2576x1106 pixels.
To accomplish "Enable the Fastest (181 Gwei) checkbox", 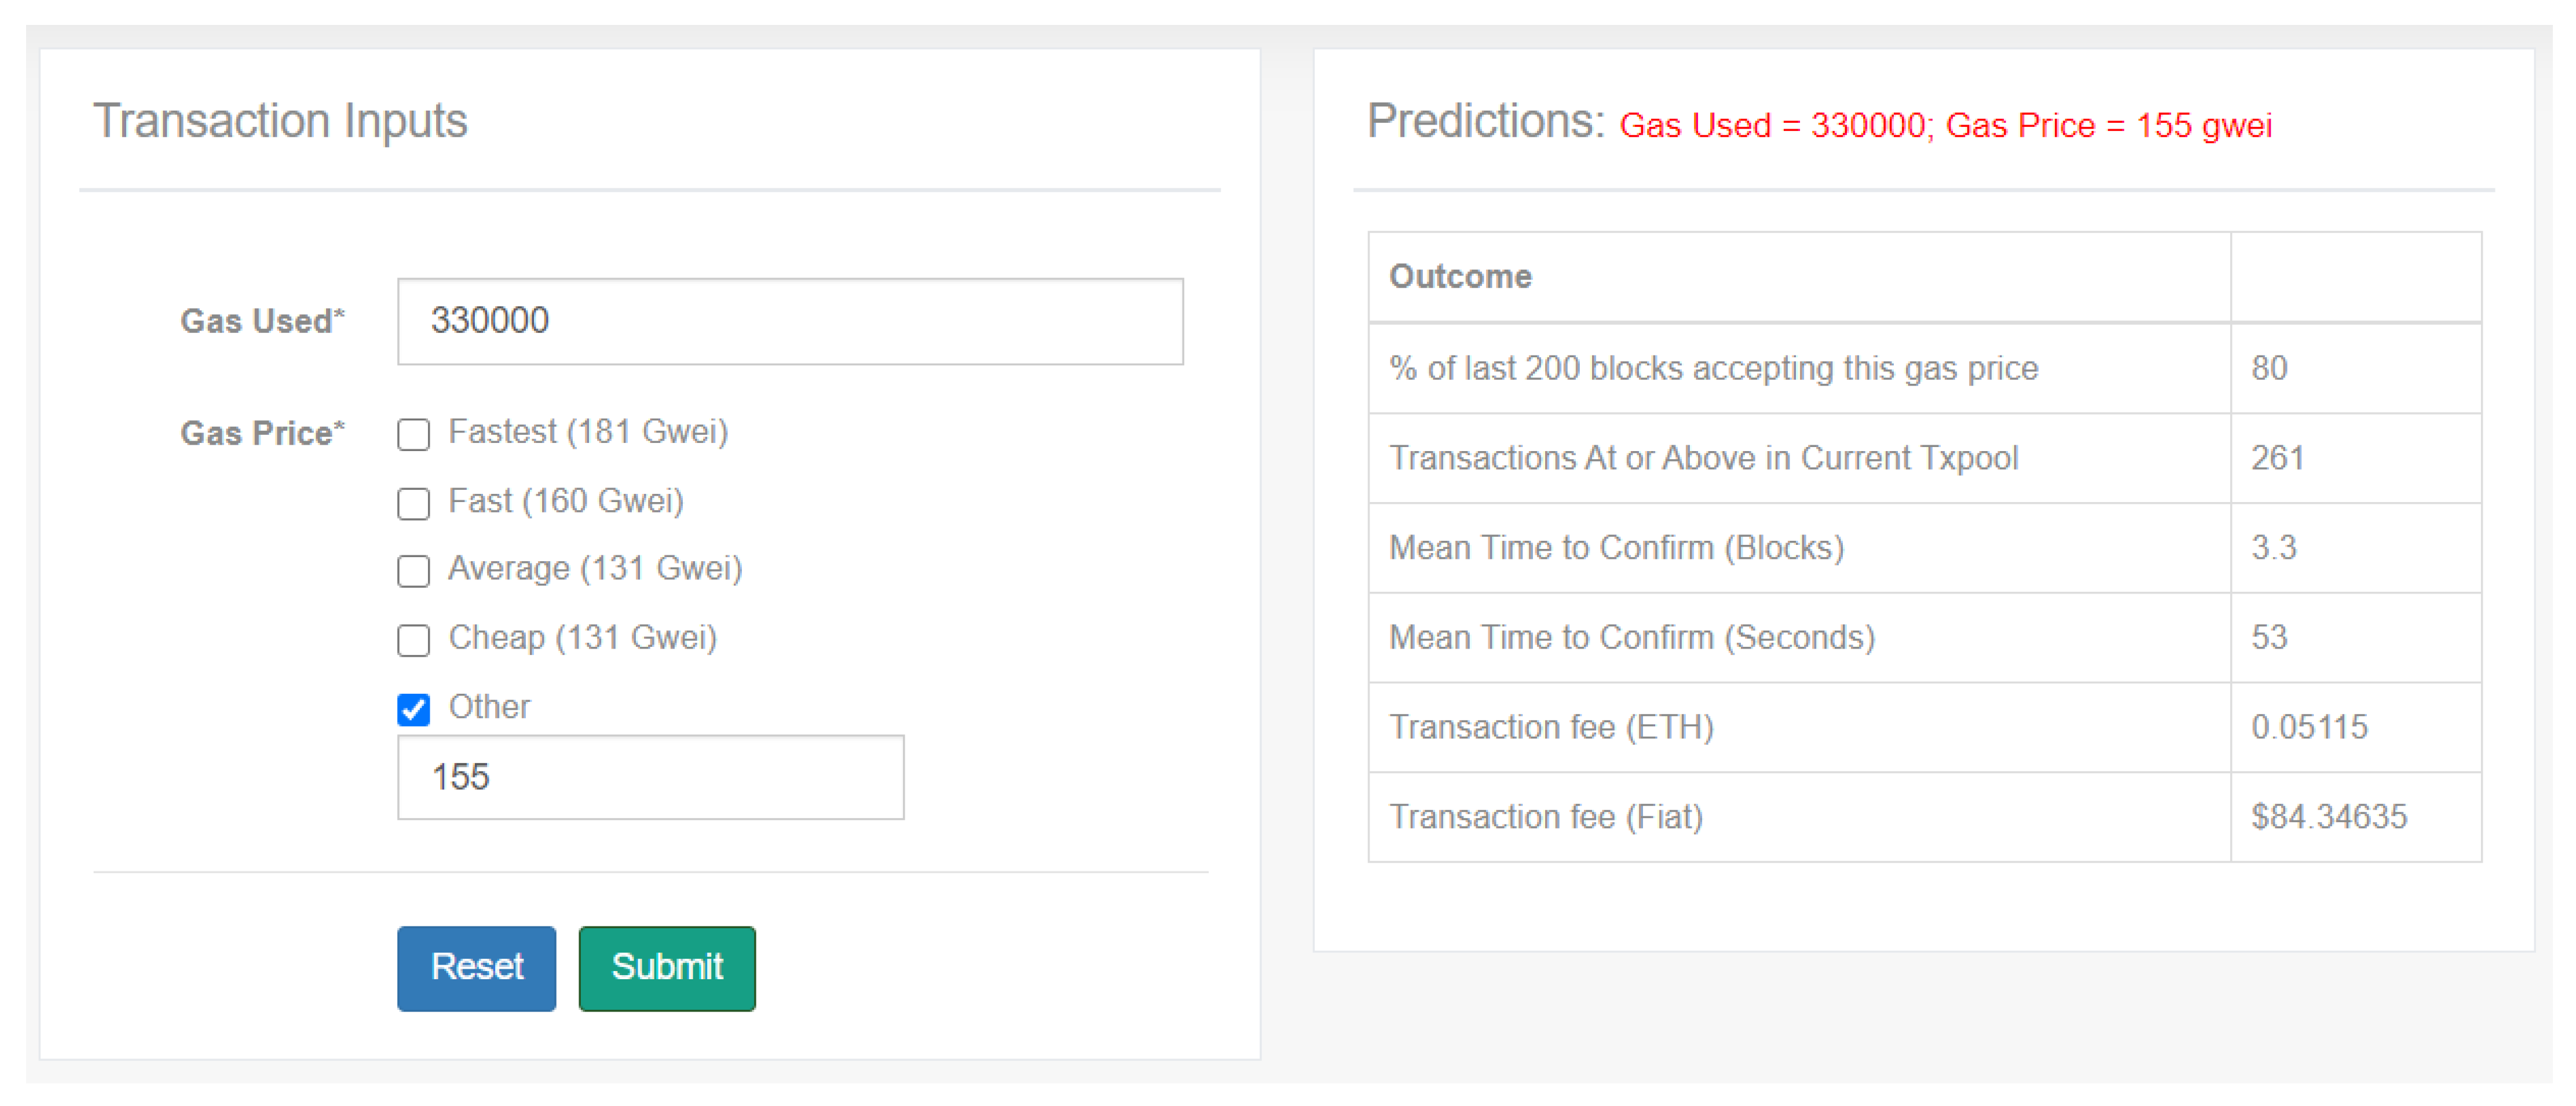I will click(x=413, y=435).
